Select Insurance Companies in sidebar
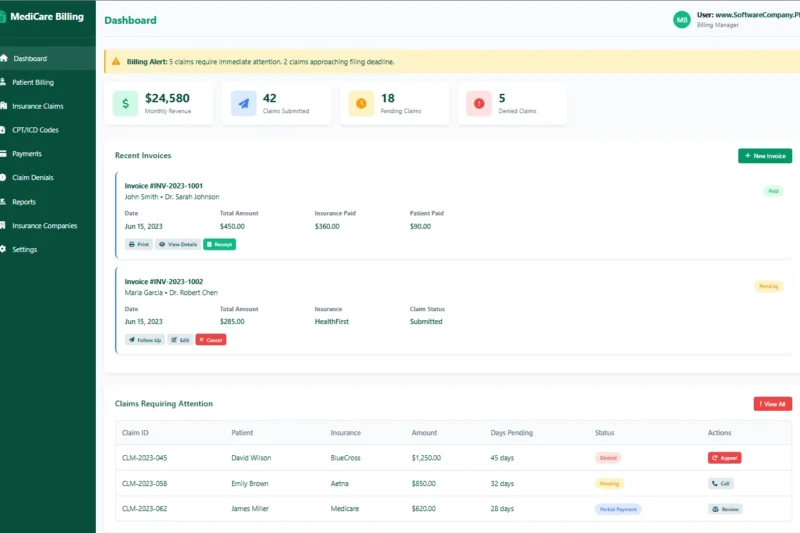800x533 pixels. pos(47,225)
